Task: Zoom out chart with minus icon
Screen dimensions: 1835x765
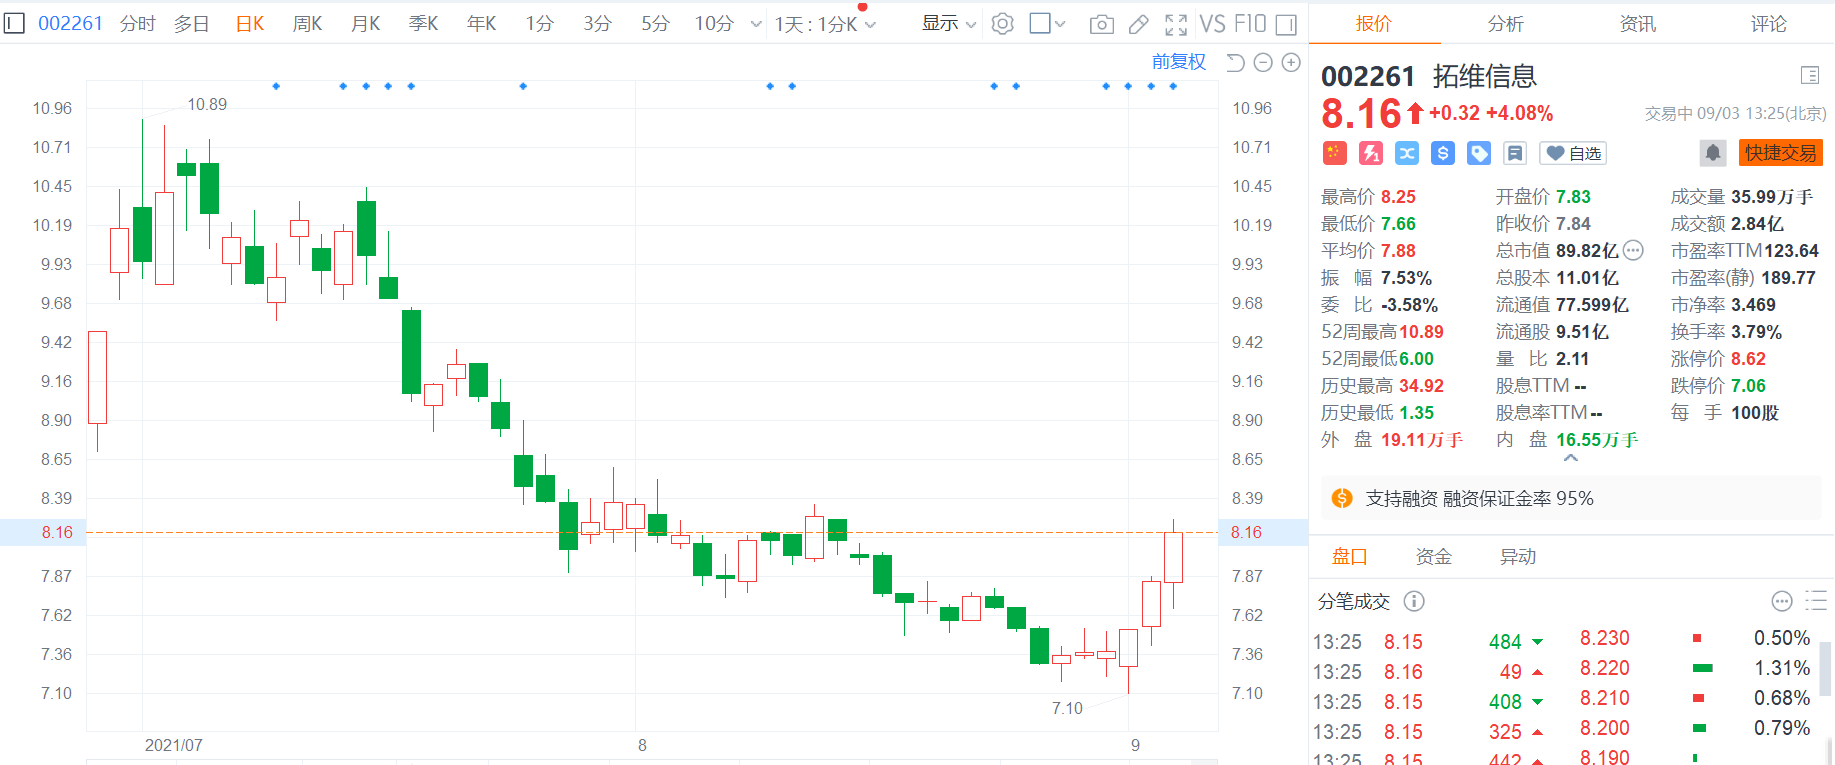Action: click(x=1263, y=63)
